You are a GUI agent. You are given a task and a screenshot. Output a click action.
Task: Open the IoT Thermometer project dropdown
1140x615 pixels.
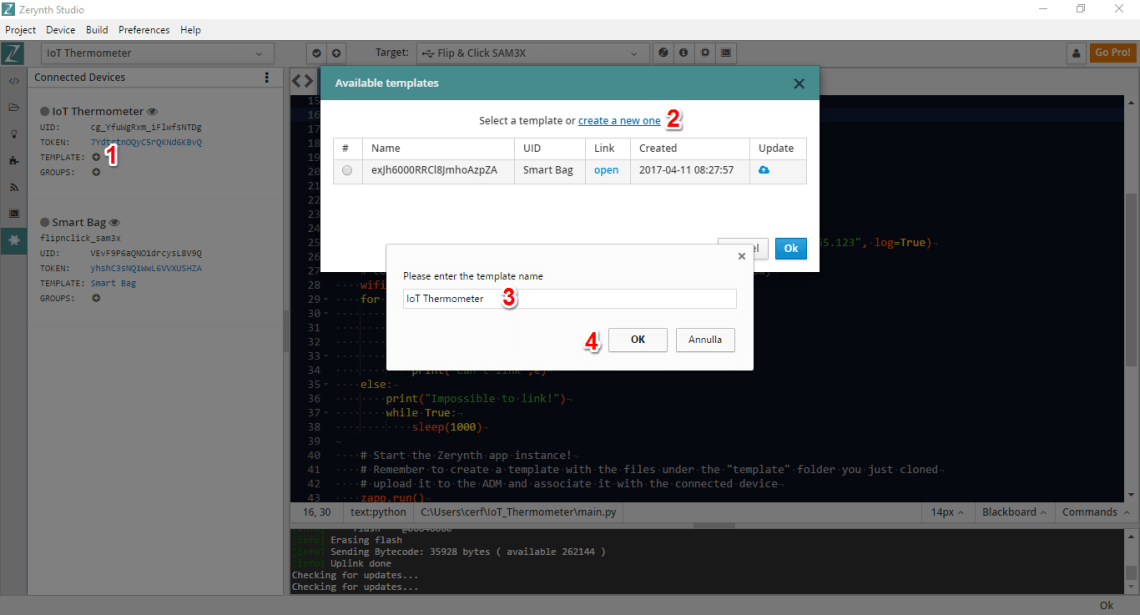(x=155, y=52)
